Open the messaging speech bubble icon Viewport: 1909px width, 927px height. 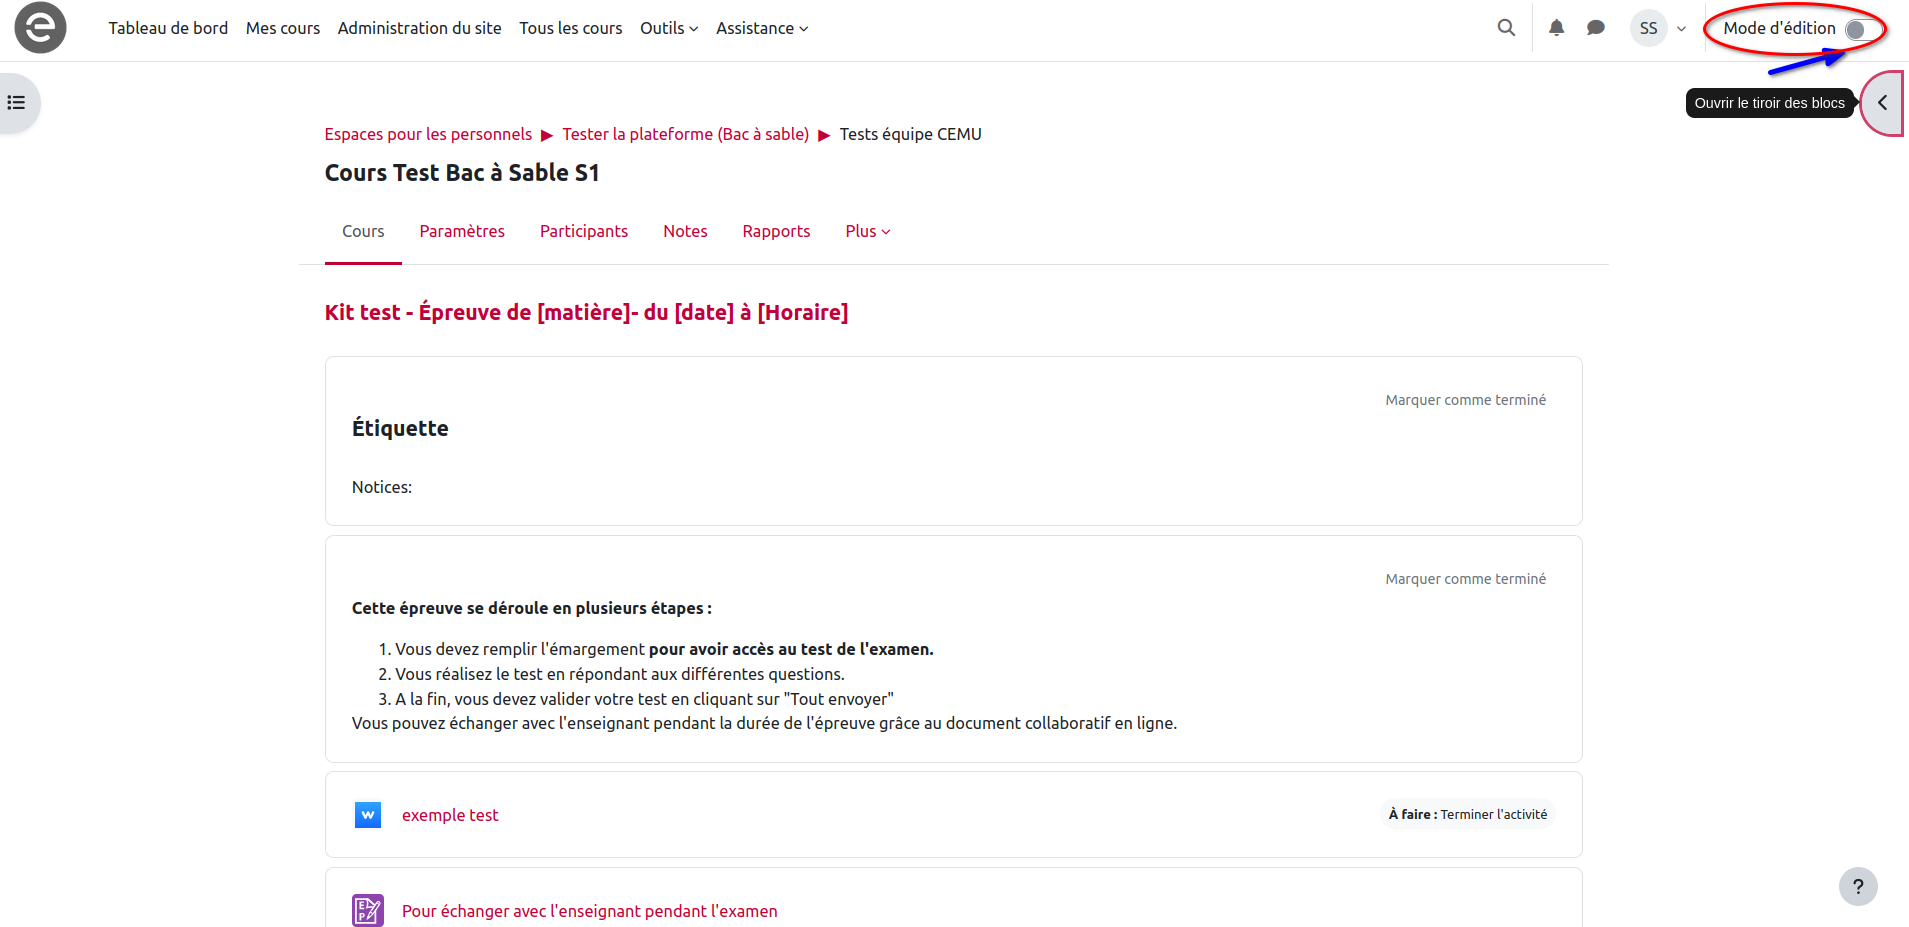tap(1596, 28)
